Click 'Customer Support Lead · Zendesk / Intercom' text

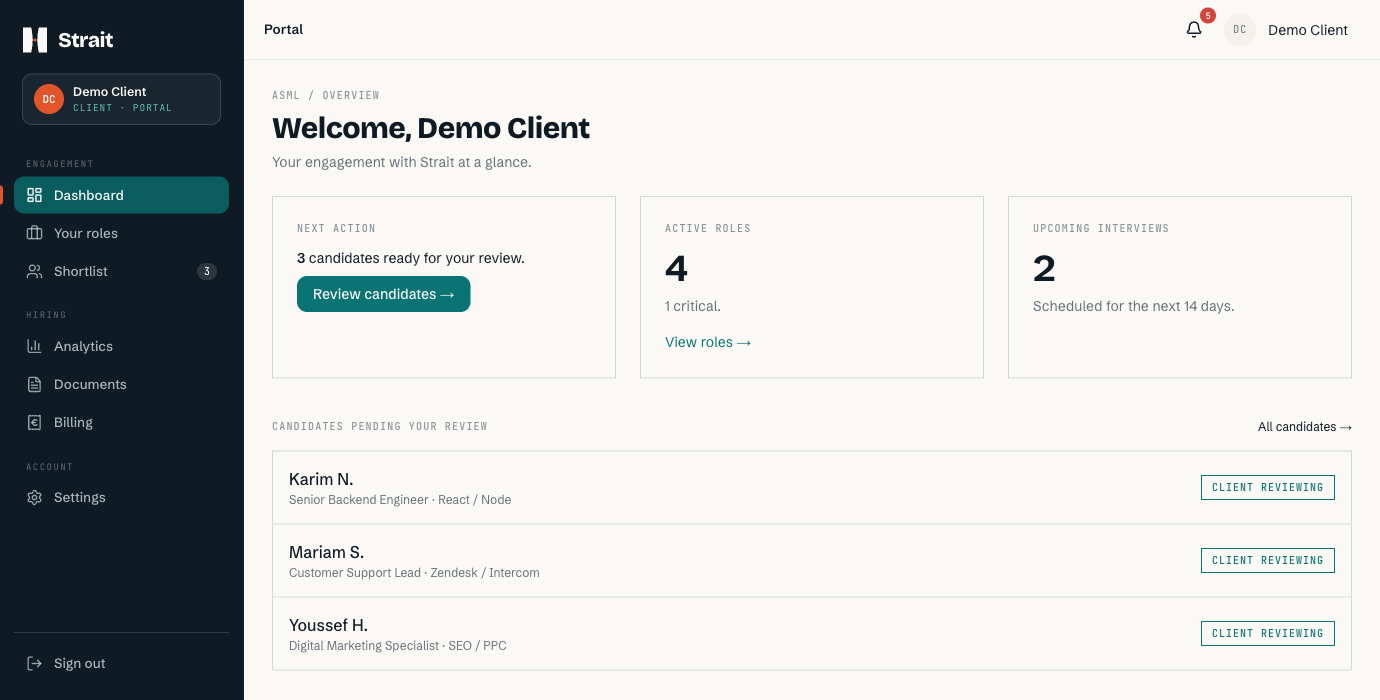[414, 573]
